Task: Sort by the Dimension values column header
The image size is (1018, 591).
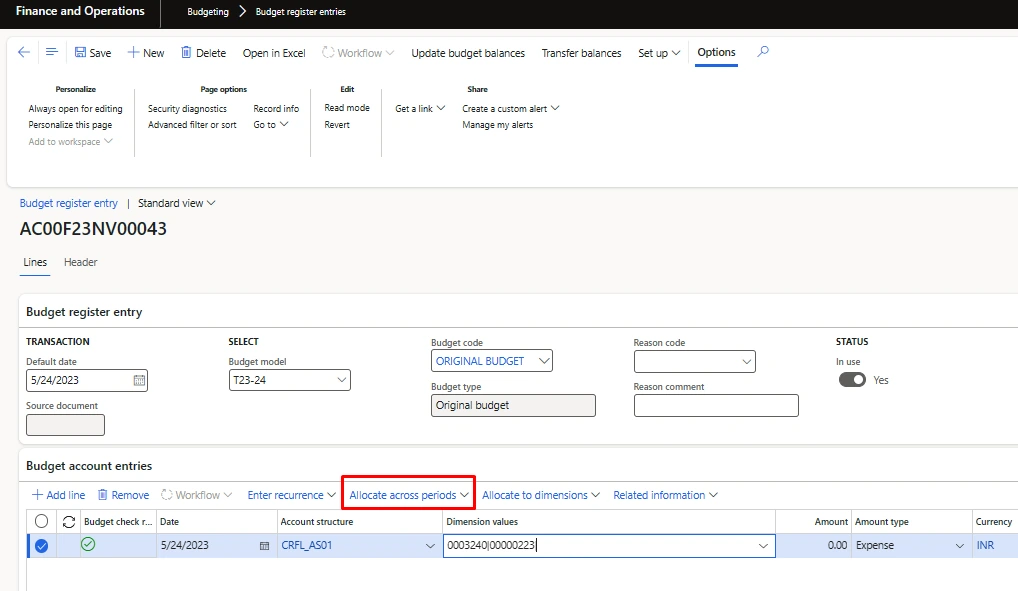Action: point(482,522)
